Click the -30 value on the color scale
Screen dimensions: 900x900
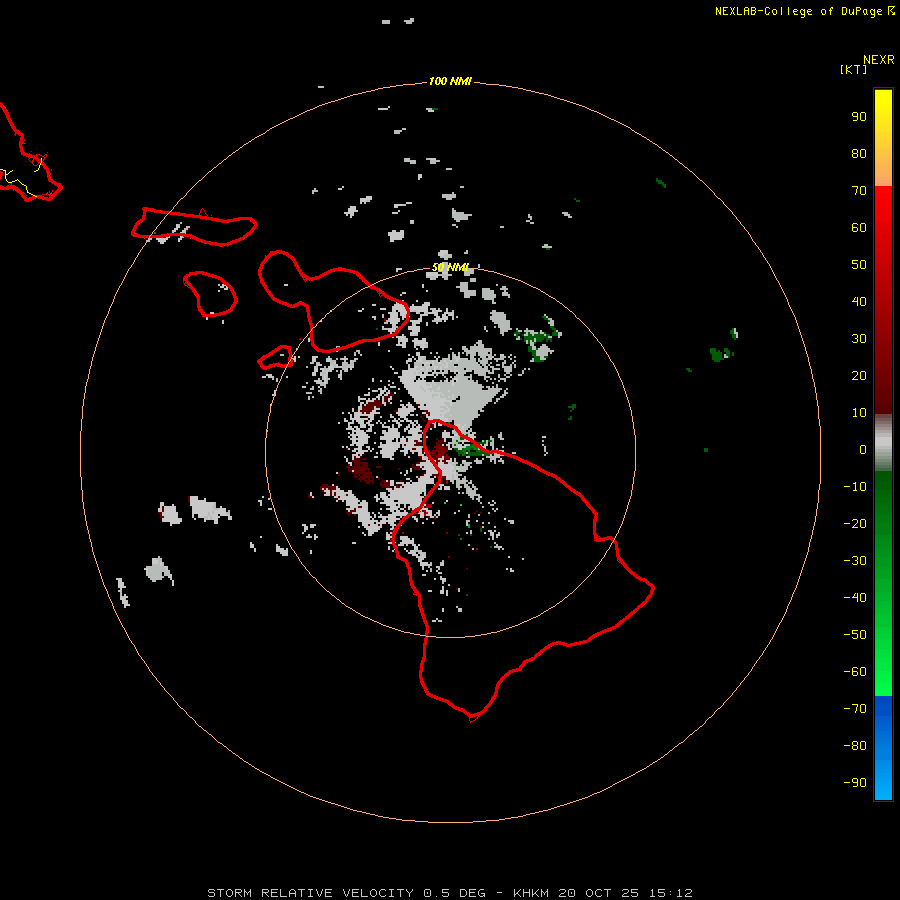pos(855,561)
